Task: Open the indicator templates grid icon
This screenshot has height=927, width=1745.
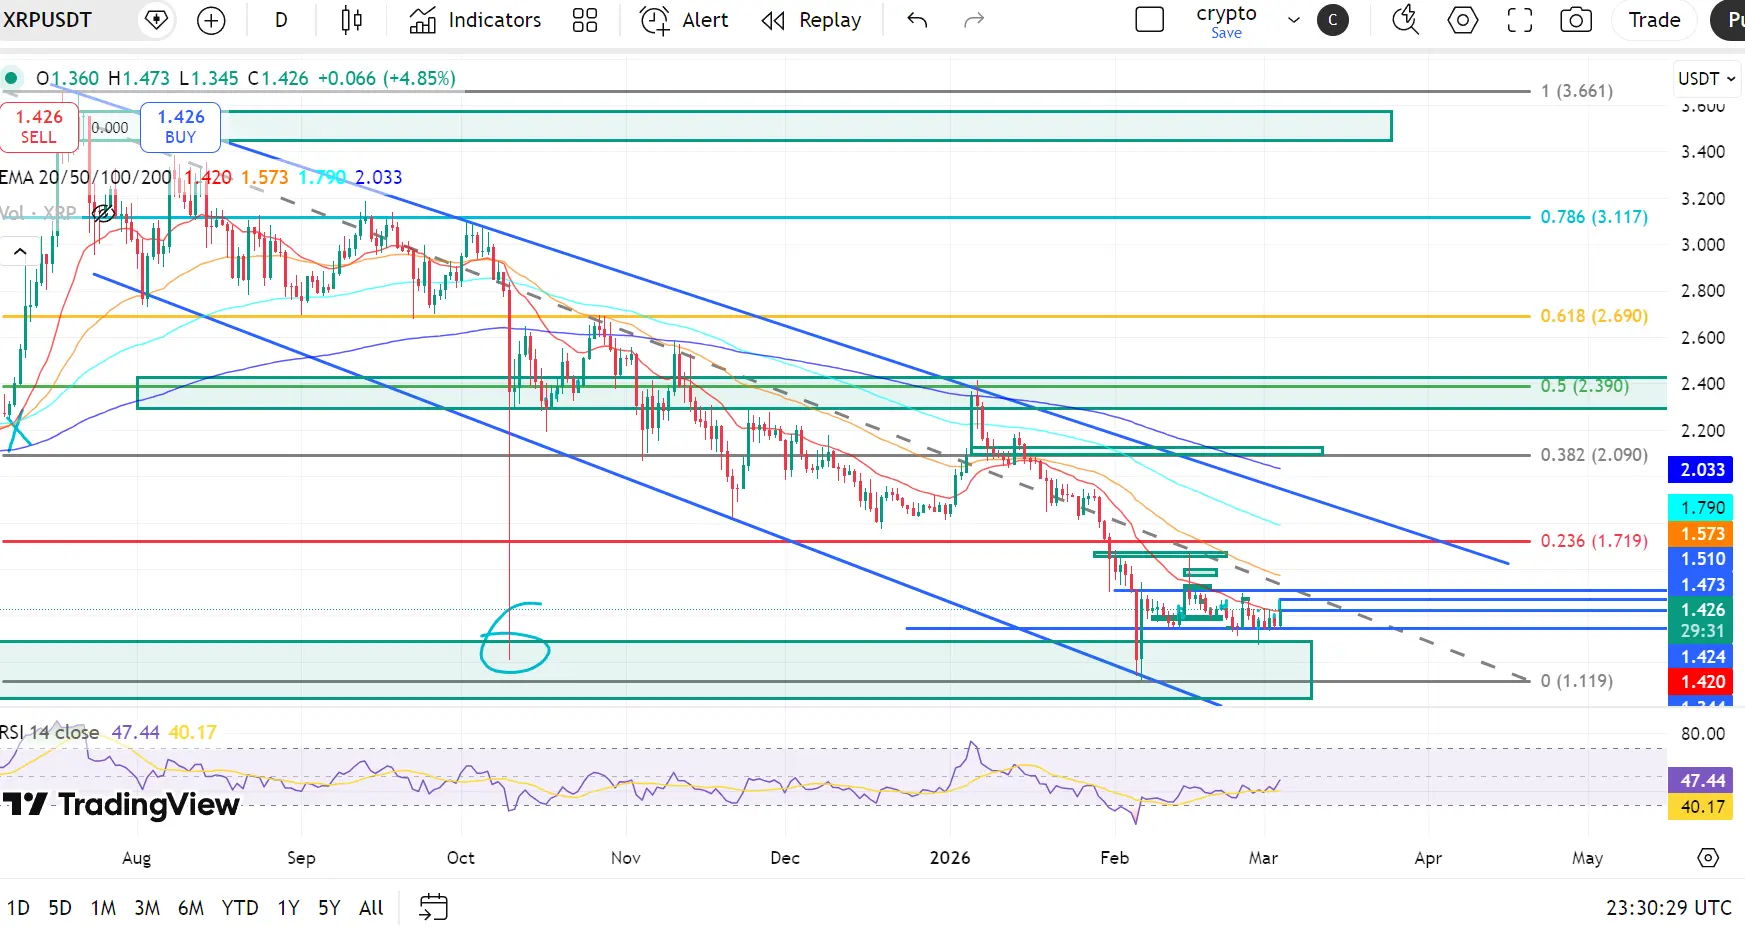Action: point(585,20)
